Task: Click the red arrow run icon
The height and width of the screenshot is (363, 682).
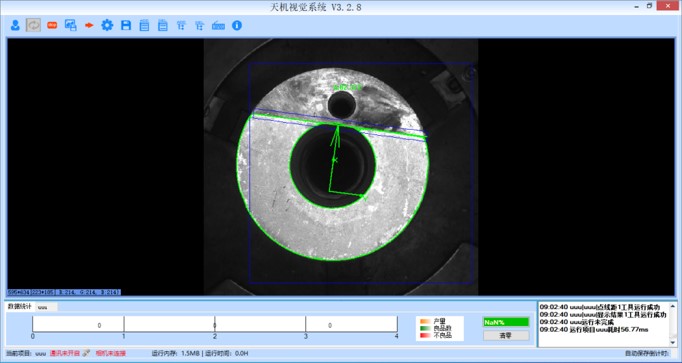Action: pyautogui.click(x=89, y=25)
